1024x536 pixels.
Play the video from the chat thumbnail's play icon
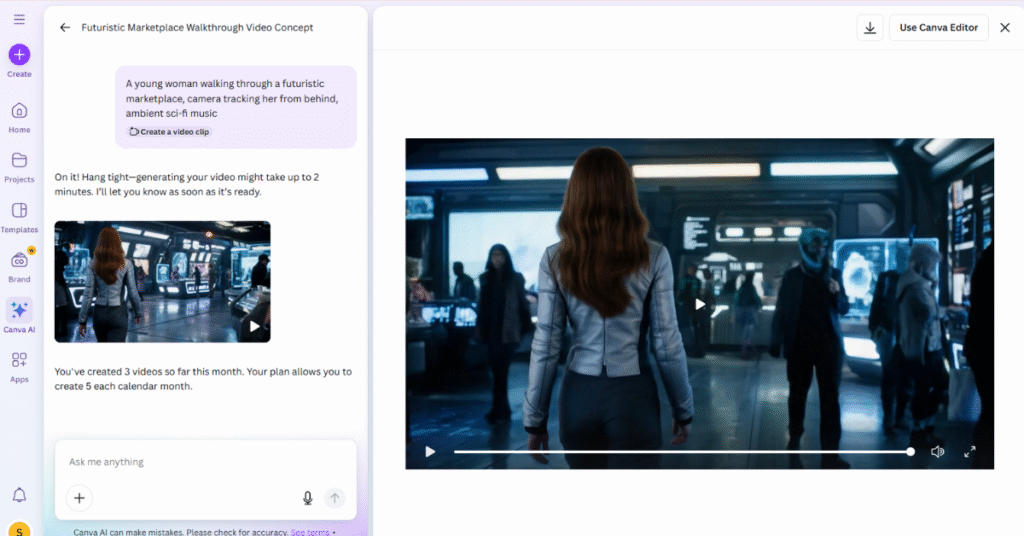pyautogui.click(x=255, y=326)
